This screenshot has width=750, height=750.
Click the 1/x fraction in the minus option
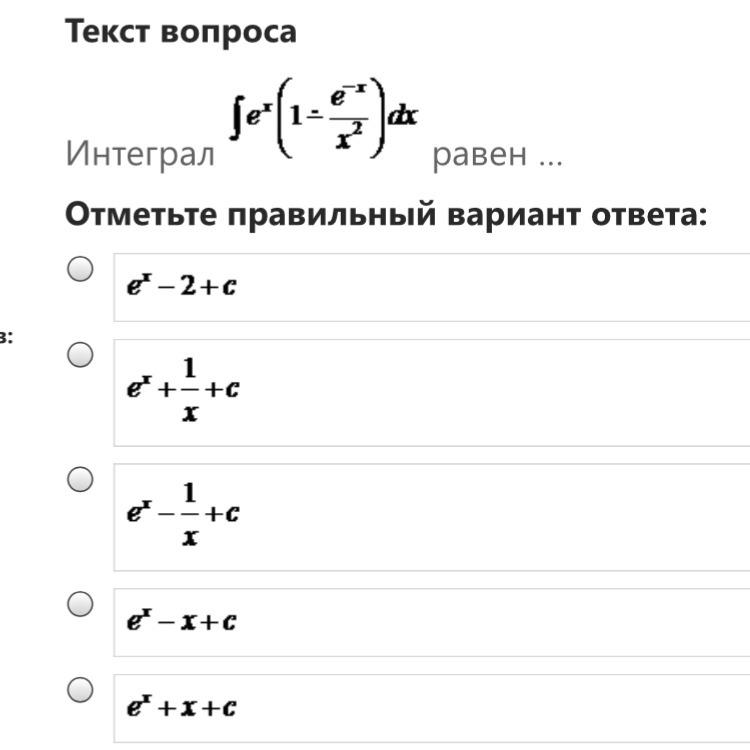tap(190, 514)
